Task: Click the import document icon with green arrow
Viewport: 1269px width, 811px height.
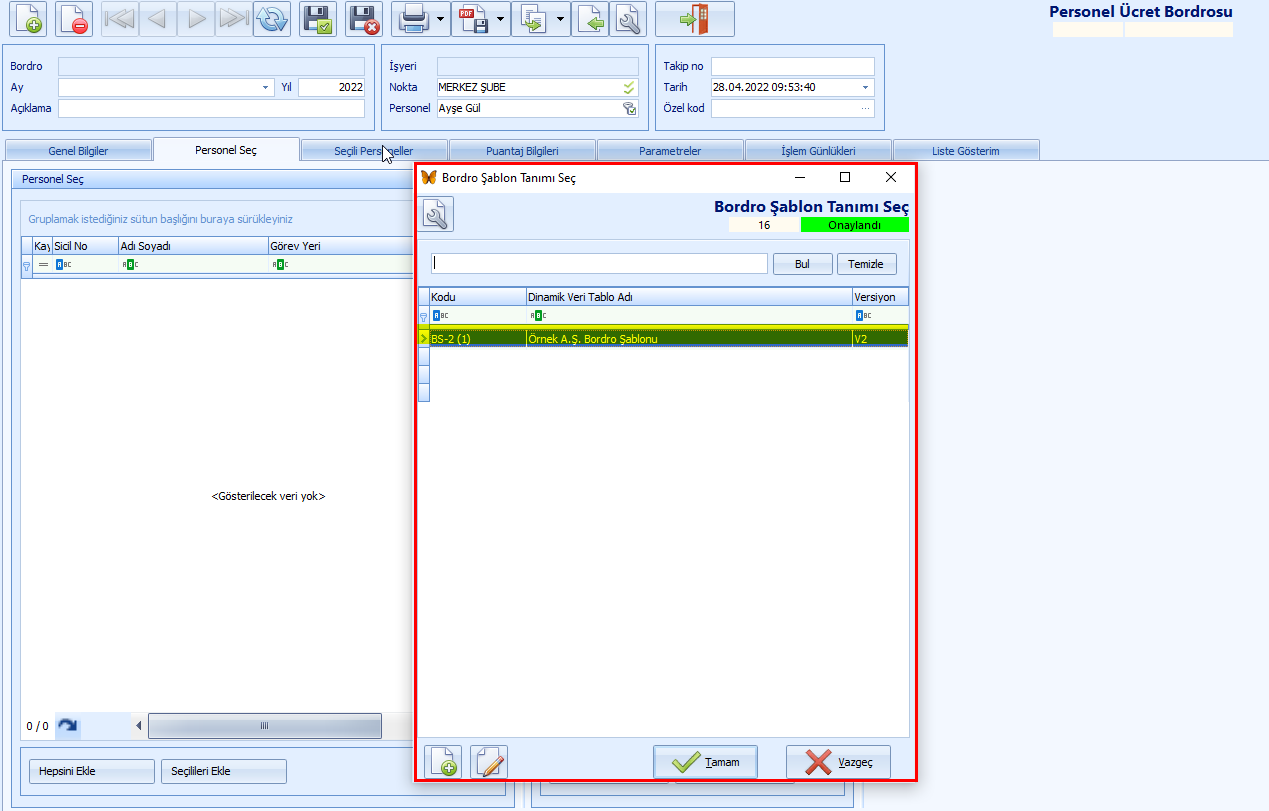Action: pos(590,19)
